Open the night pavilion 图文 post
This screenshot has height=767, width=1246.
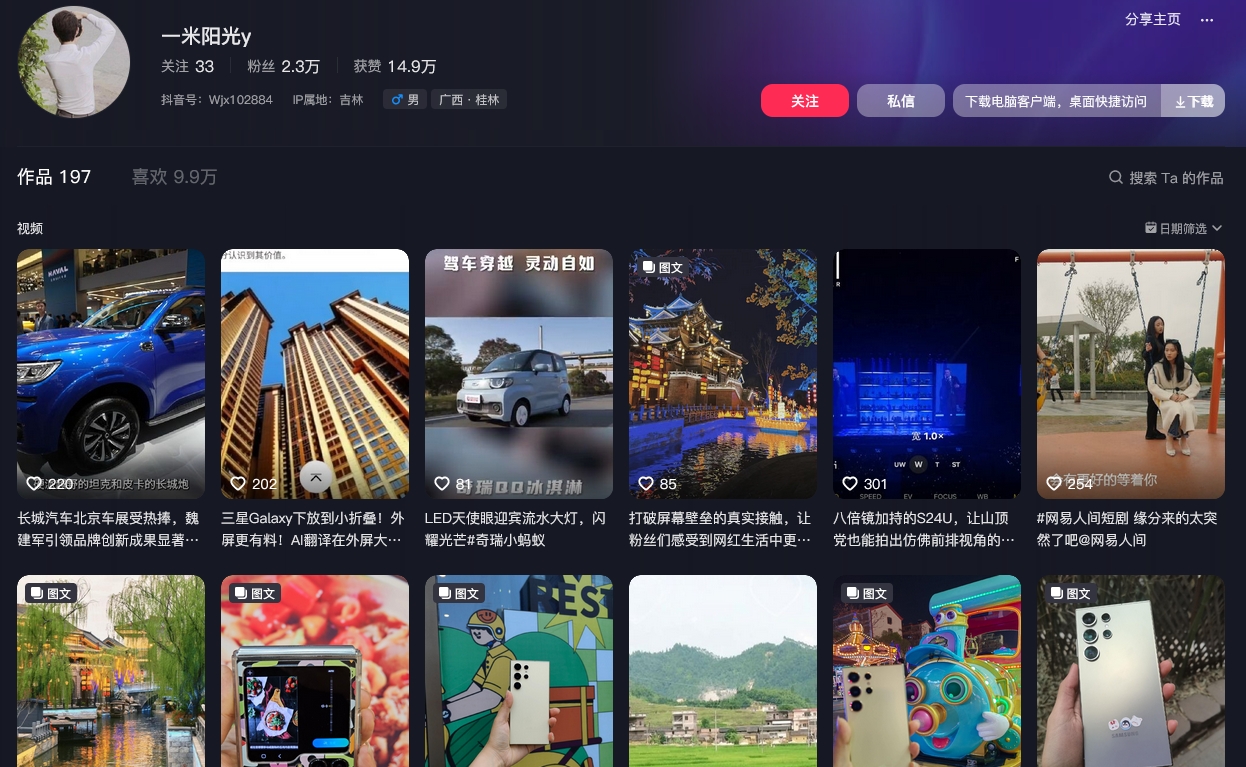pyautogui.click(x=723, y=374)
